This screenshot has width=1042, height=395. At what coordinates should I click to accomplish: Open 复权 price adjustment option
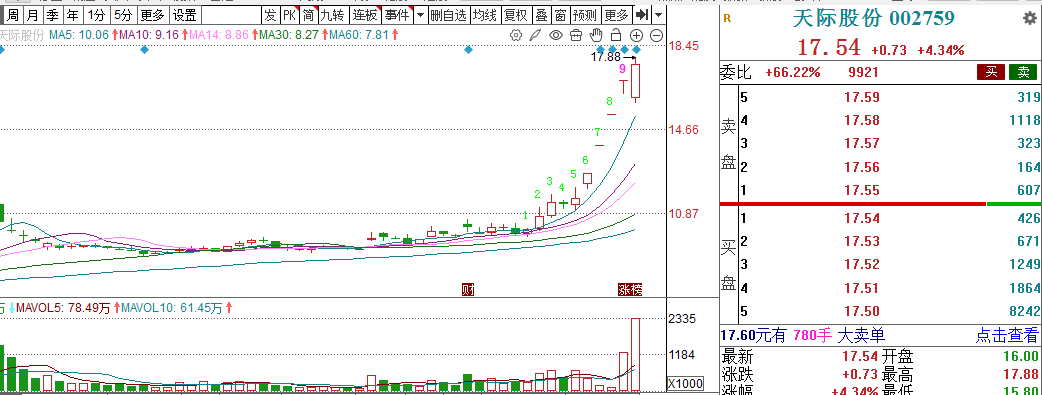(x=516, y=14)
